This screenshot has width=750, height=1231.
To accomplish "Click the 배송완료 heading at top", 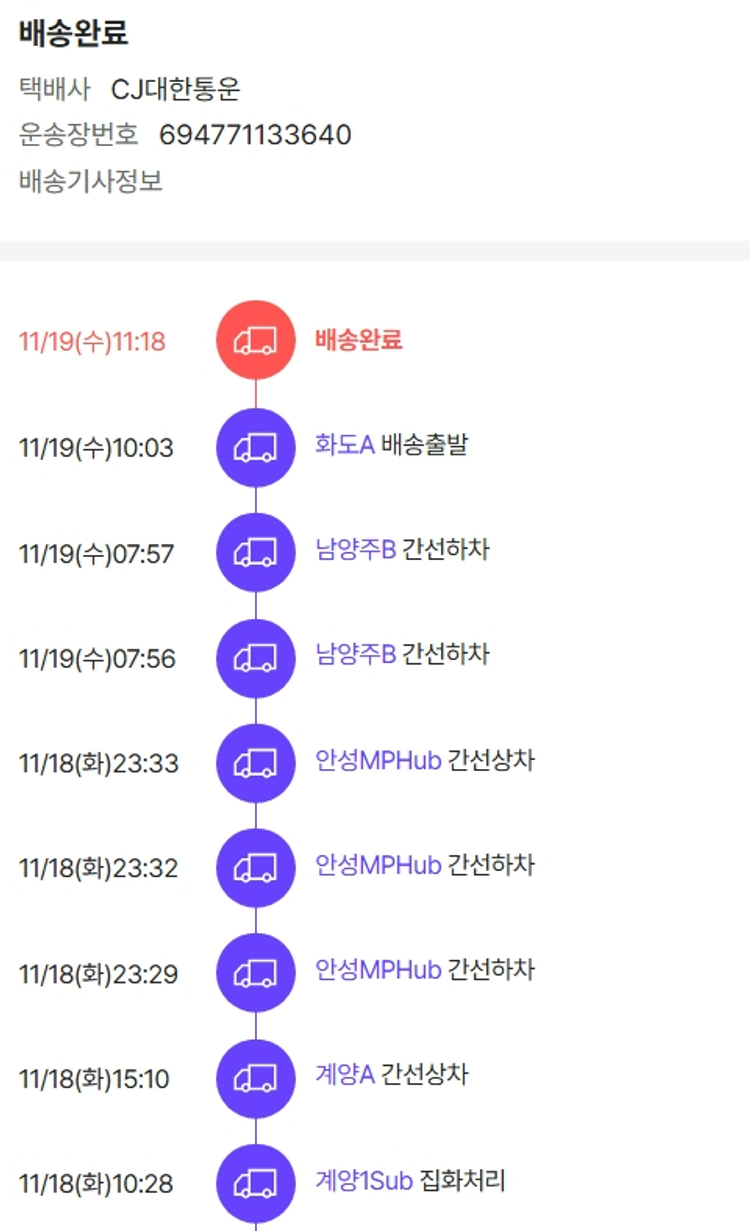I will [x=73, y=34].
